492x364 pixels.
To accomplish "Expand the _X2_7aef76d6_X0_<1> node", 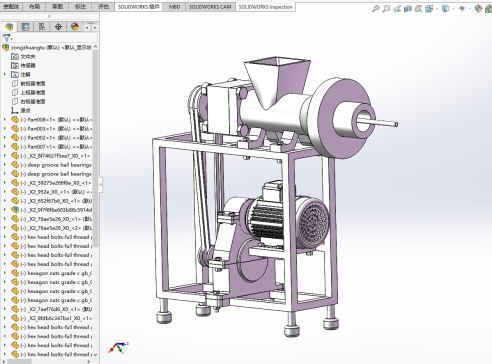I will (x=5, y=309).
